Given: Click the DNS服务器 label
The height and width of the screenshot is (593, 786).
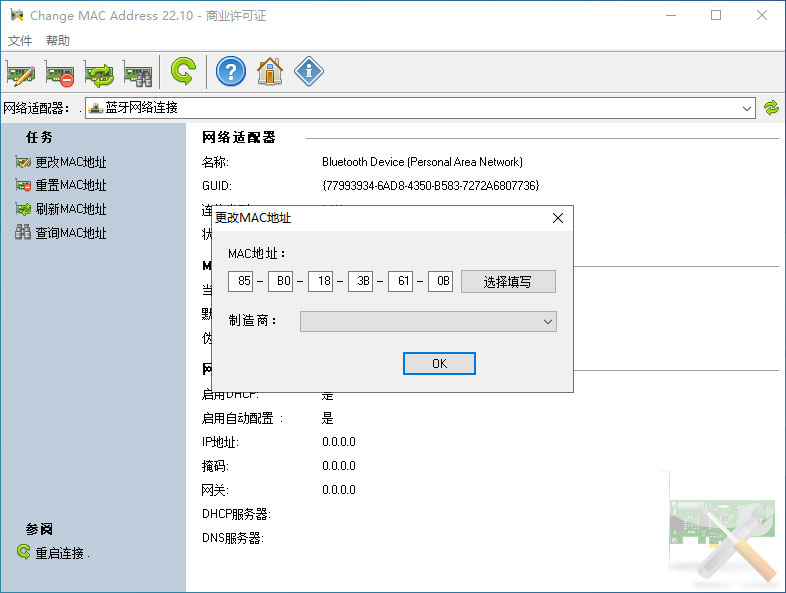Looking at the screenshot, I should (233, 538).
